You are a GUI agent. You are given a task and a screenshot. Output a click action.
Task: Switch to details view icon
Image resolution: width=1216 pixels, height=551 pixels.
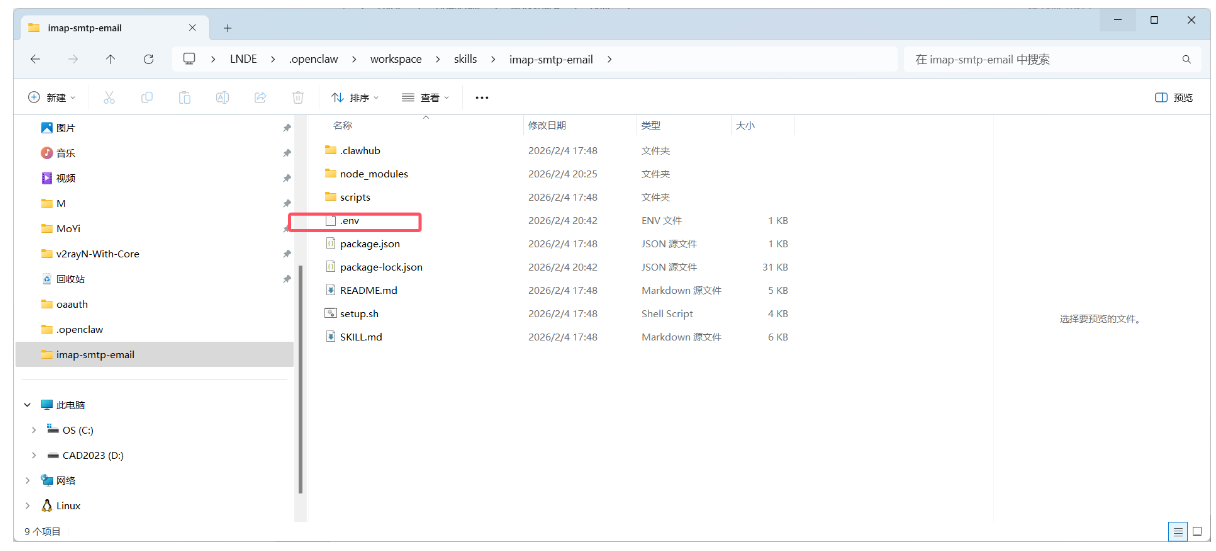[x=1179, y=531]
